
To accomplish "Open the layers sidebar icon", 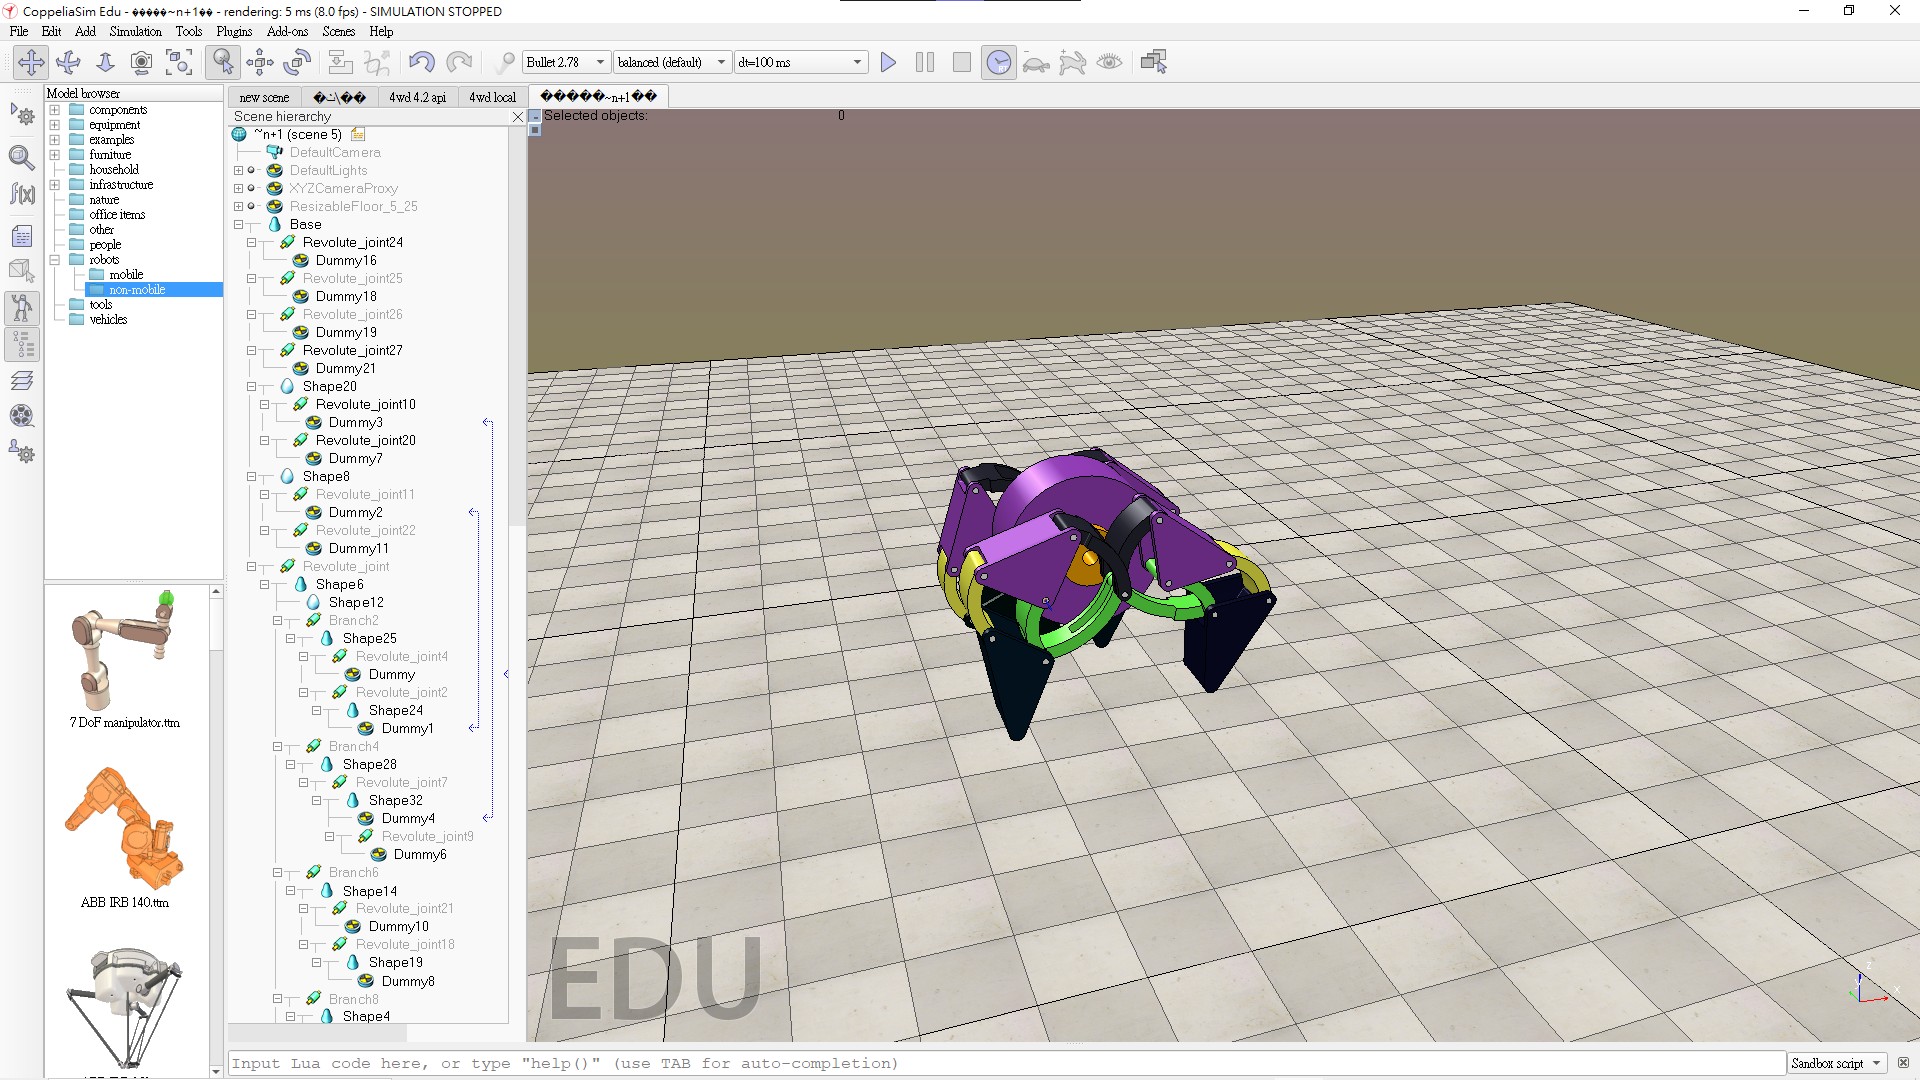I will (x=22, y=381).
